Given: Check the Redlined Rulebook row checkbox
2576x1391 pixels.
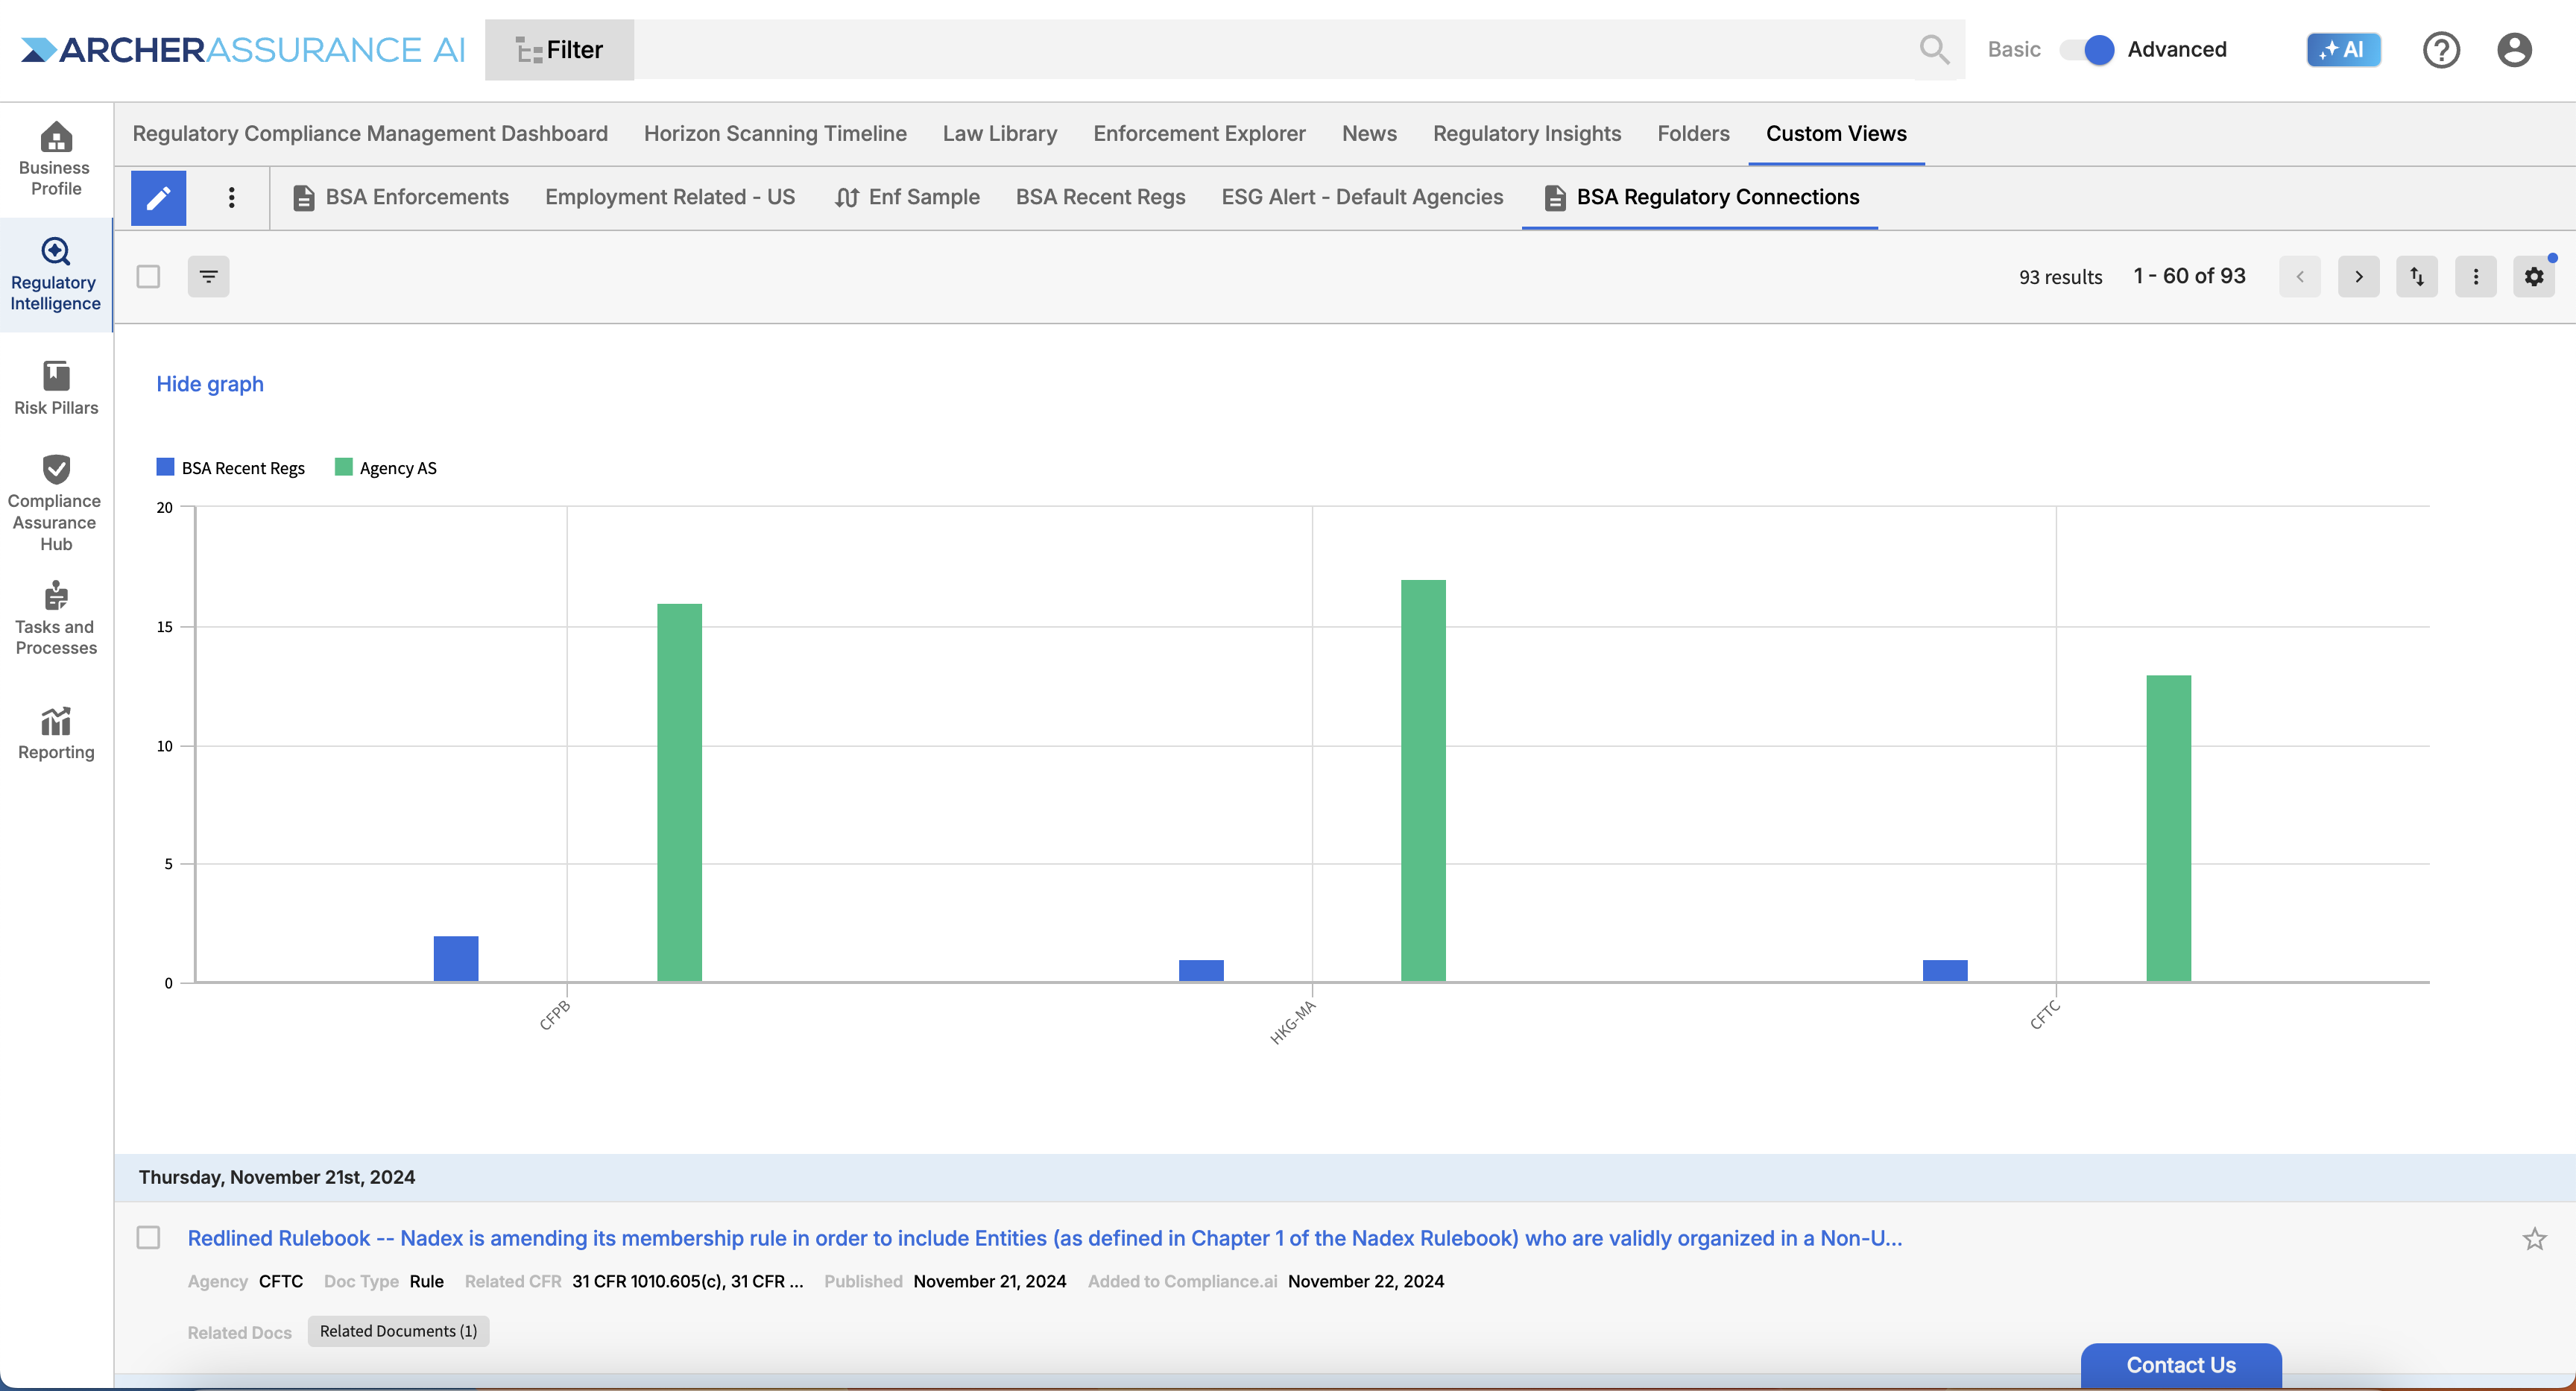Looking at the screenshot, I should coord(148,1238).
